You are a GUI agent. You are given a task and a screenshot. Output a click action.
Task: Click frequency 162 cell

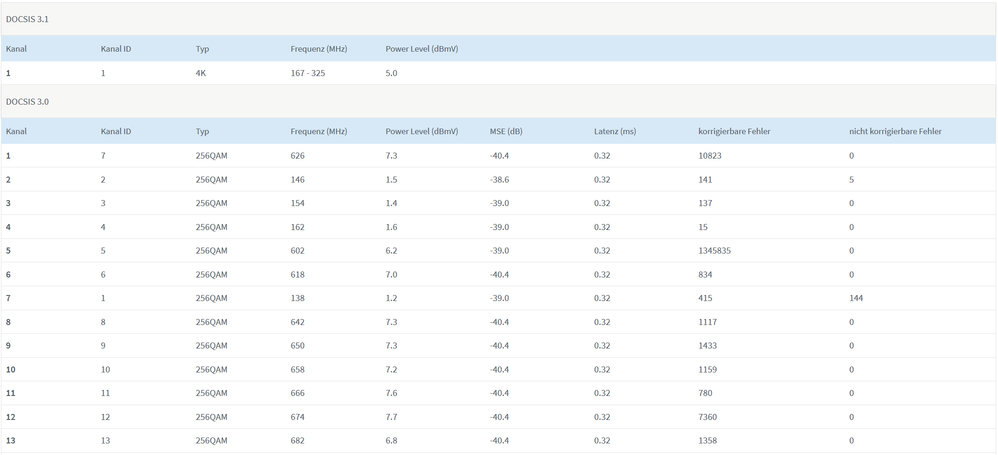click(x=297, y=227)
